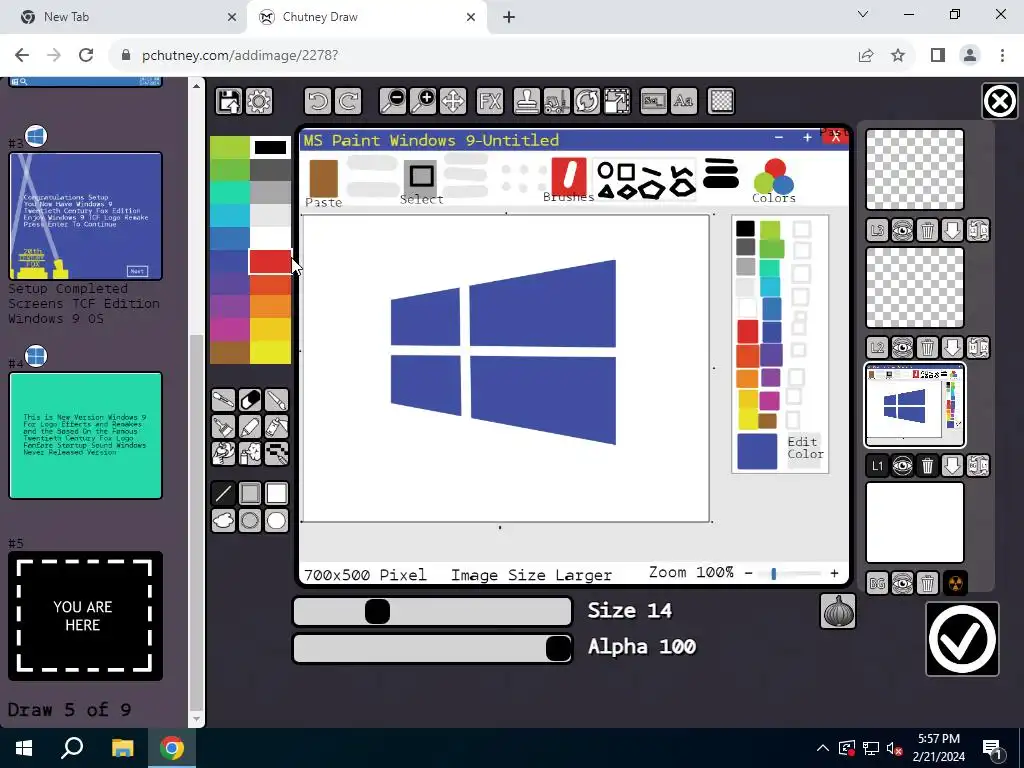Select the pixel pencil tool
1024x768 pixels.
(x=277, y=453)
